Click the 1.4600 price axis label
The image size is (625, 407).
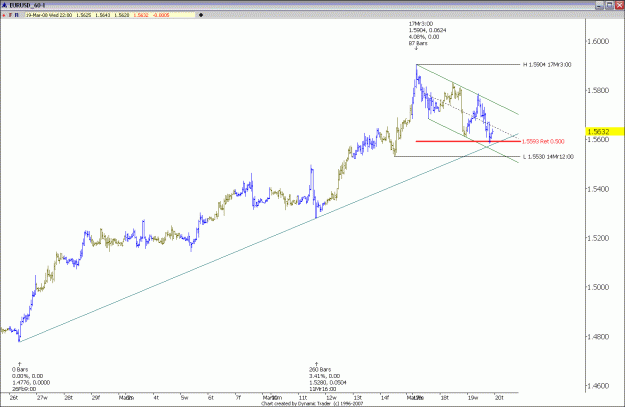[599, 386]
